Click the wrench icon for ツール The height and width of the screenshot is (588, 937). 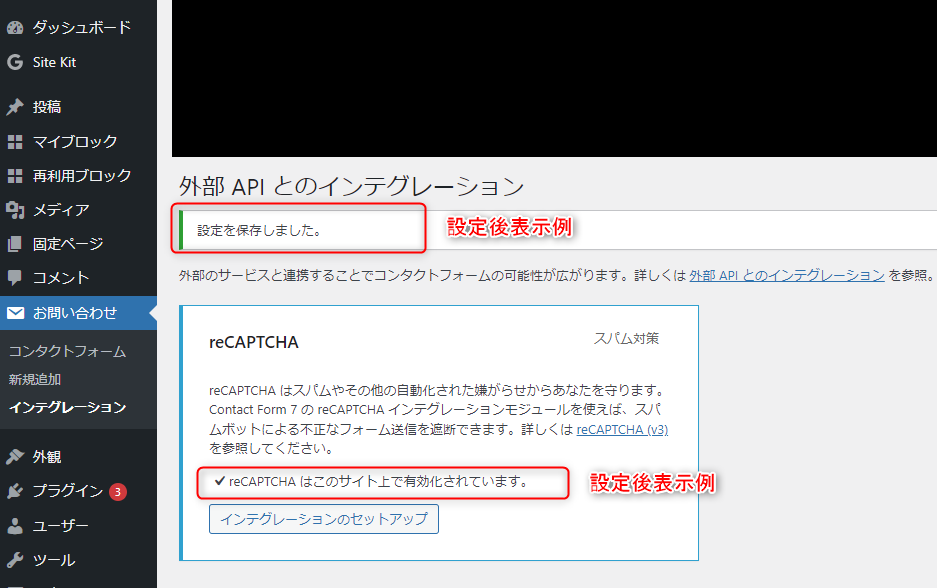(x=15, y=560)
